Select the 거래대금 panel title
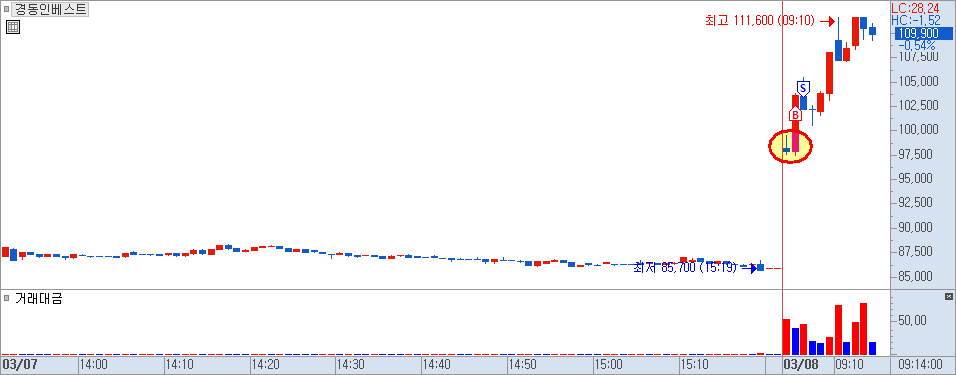Screen dimensions: 956x375 tap(38, 298)
